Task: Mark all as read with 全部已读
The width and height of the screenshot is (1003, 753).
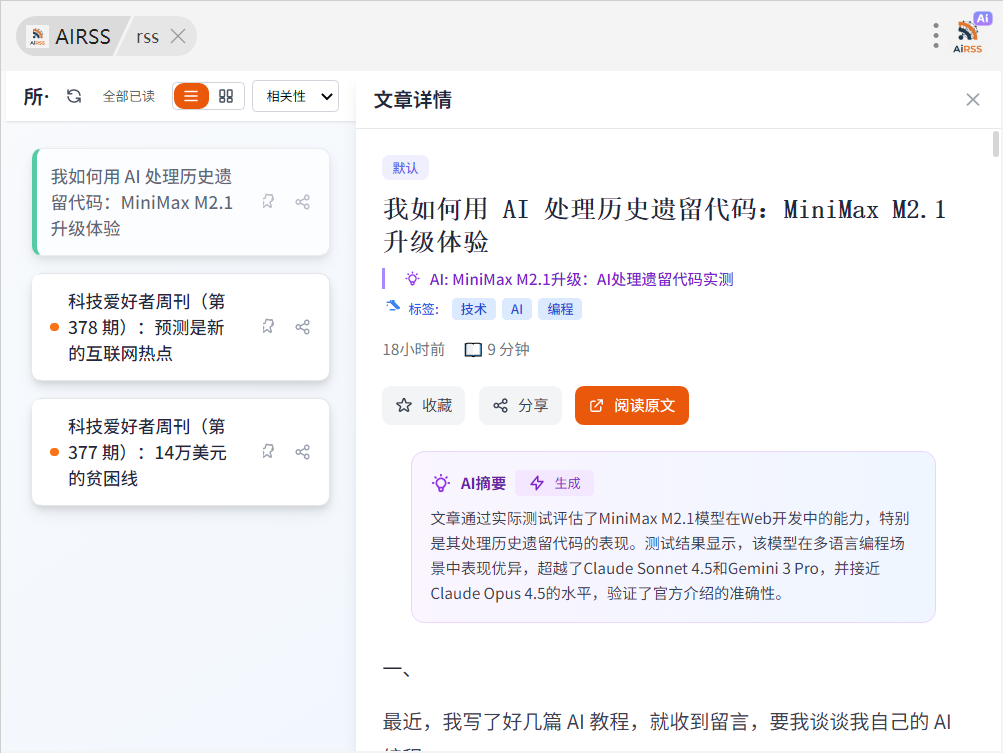Action: coord(129,96)
